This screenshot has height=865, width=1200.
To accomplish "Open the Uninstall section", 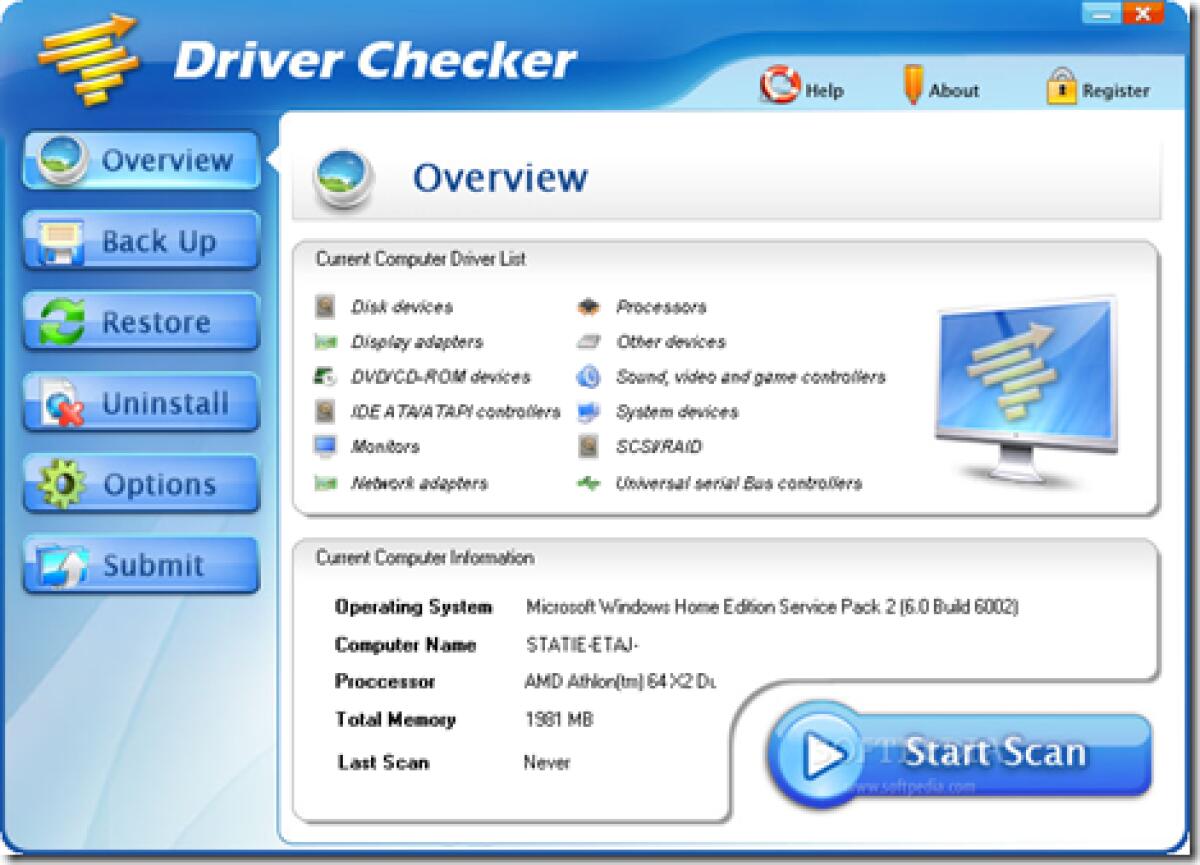I will pos(140,403).
